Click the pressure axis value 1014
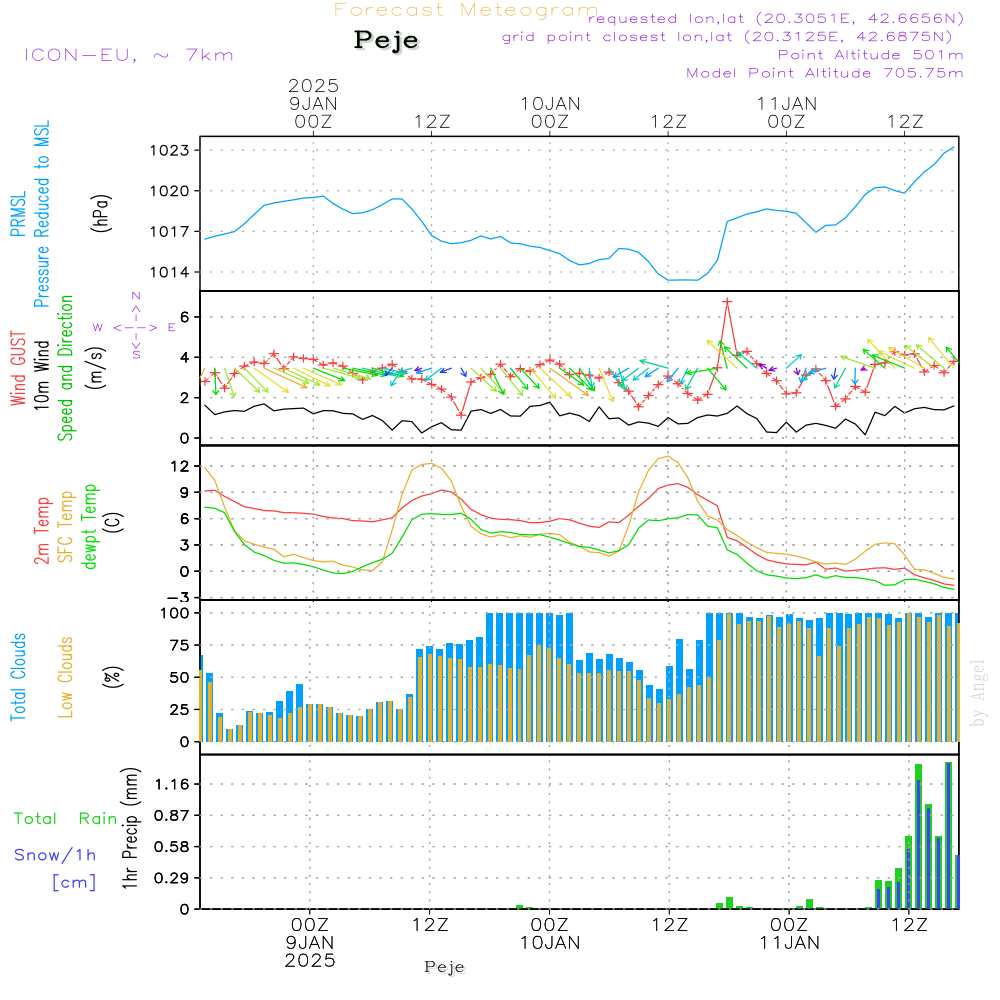 click(170, 272)
